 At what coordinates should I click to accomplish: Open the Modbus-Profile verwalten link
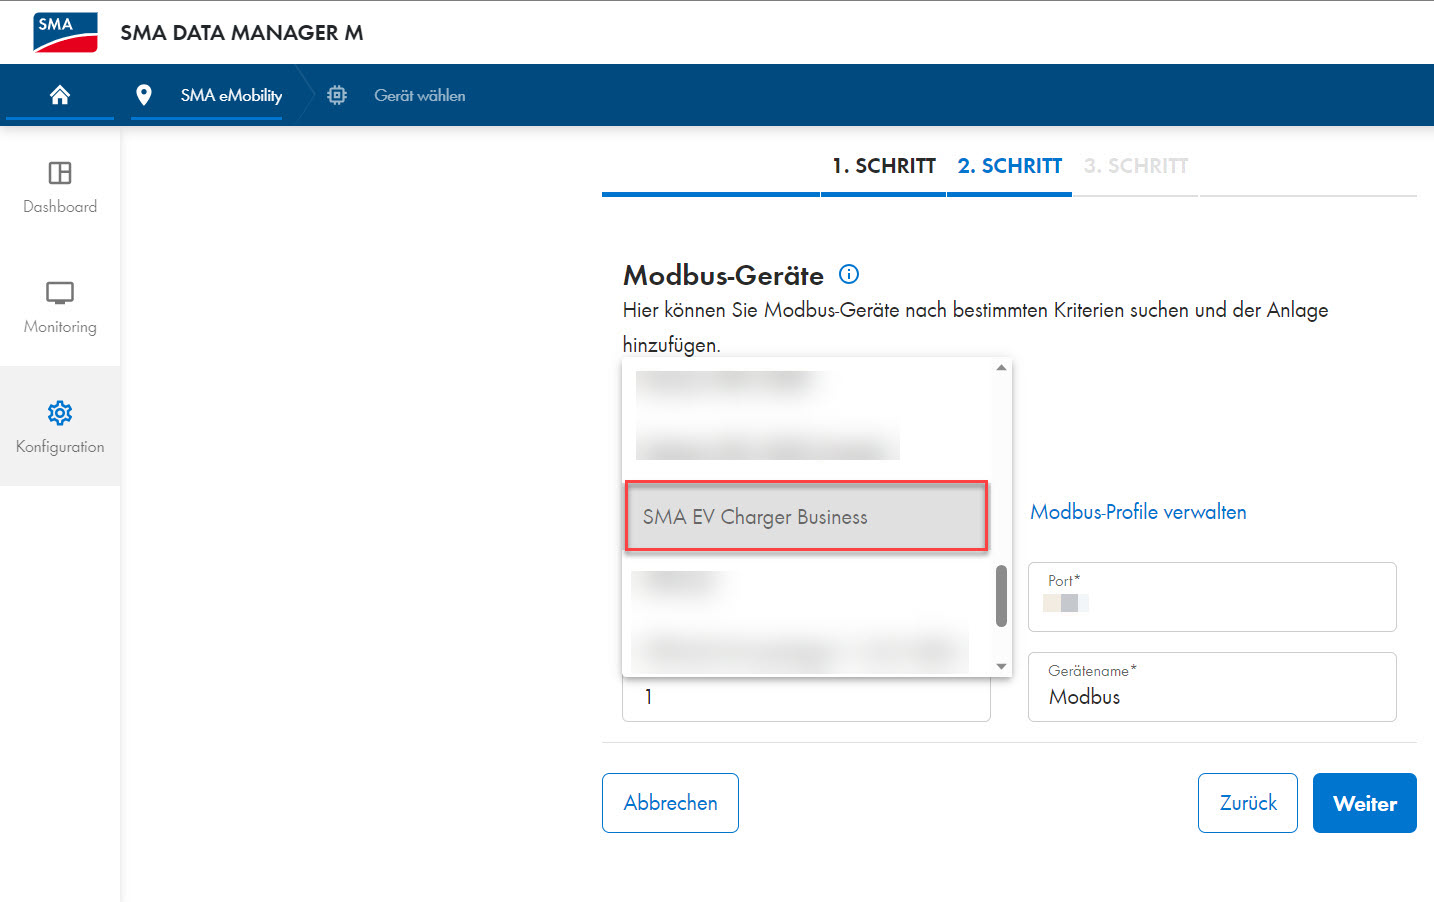point(1138,512)
